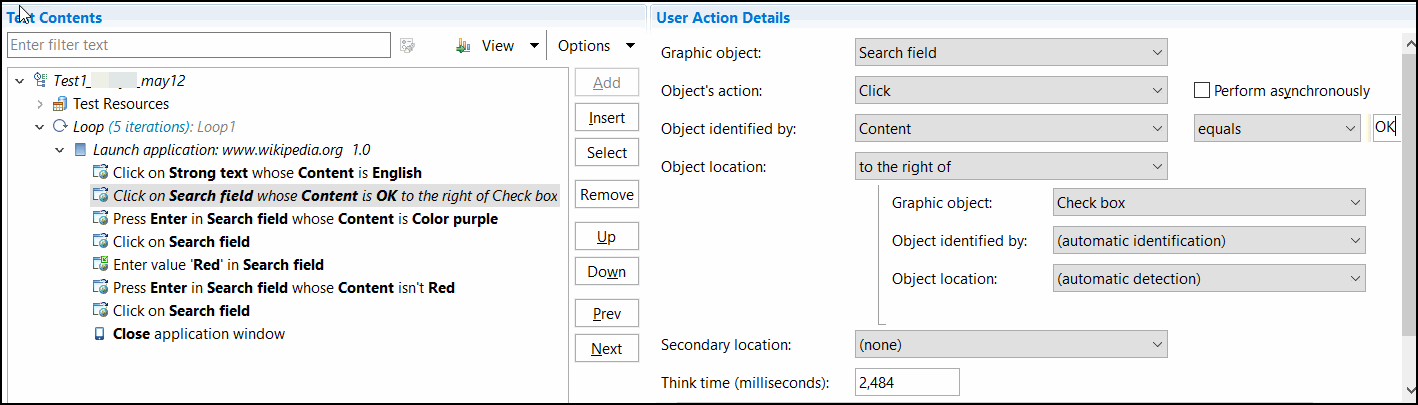Click the Prev button

(607, 314)
